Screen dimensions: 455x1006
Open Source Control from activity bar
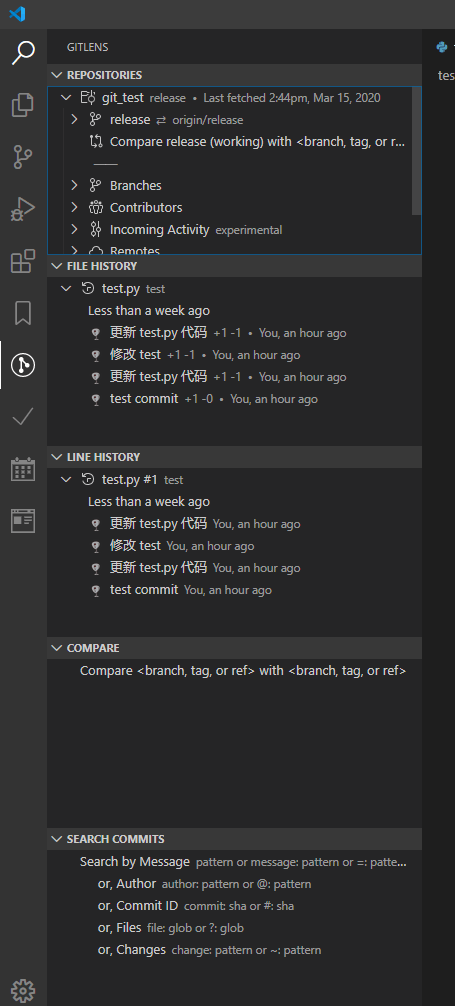(23, 157)
